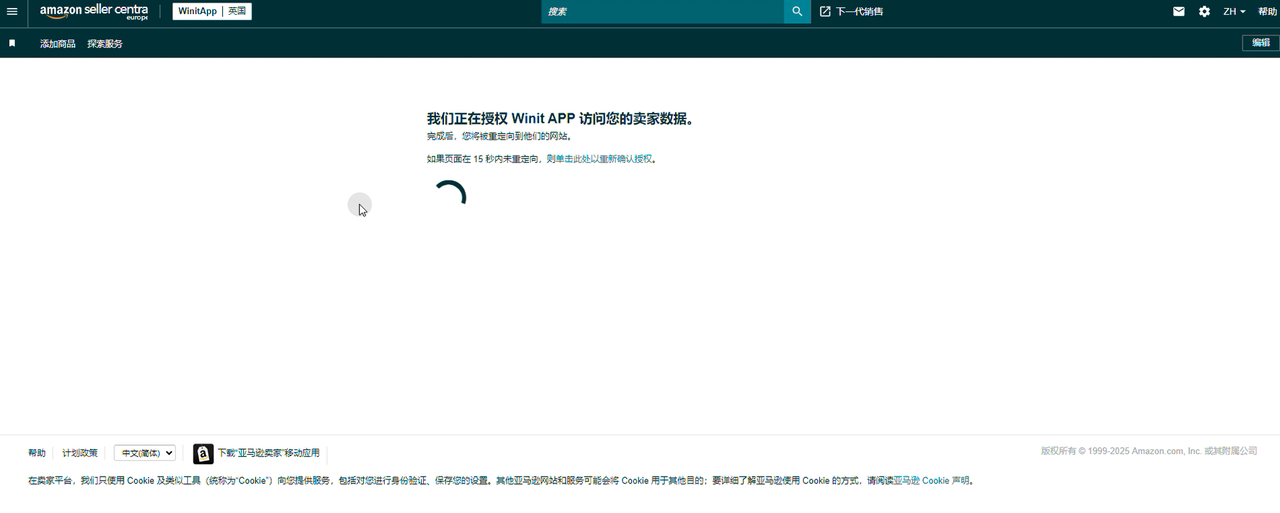Open the mail messages icon
The image size is (1280, 513).
[1179, 12]
